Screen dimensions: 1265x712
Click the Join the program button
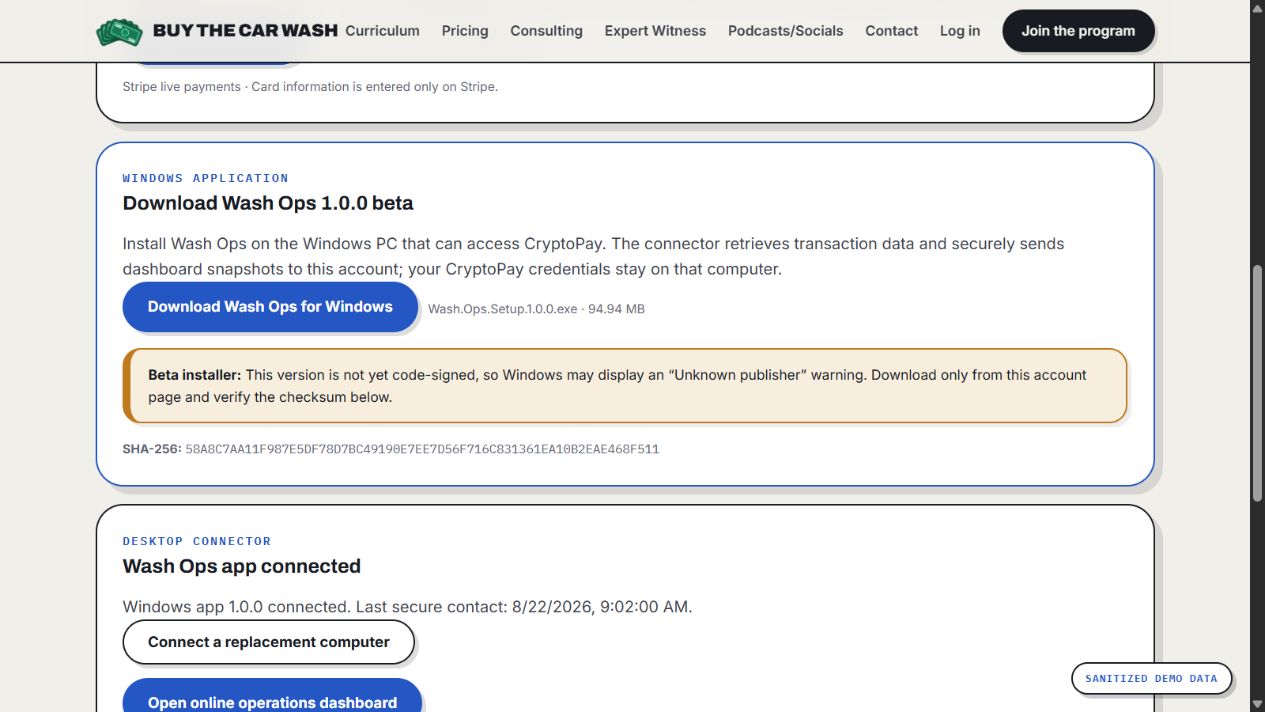point(1078,31)
